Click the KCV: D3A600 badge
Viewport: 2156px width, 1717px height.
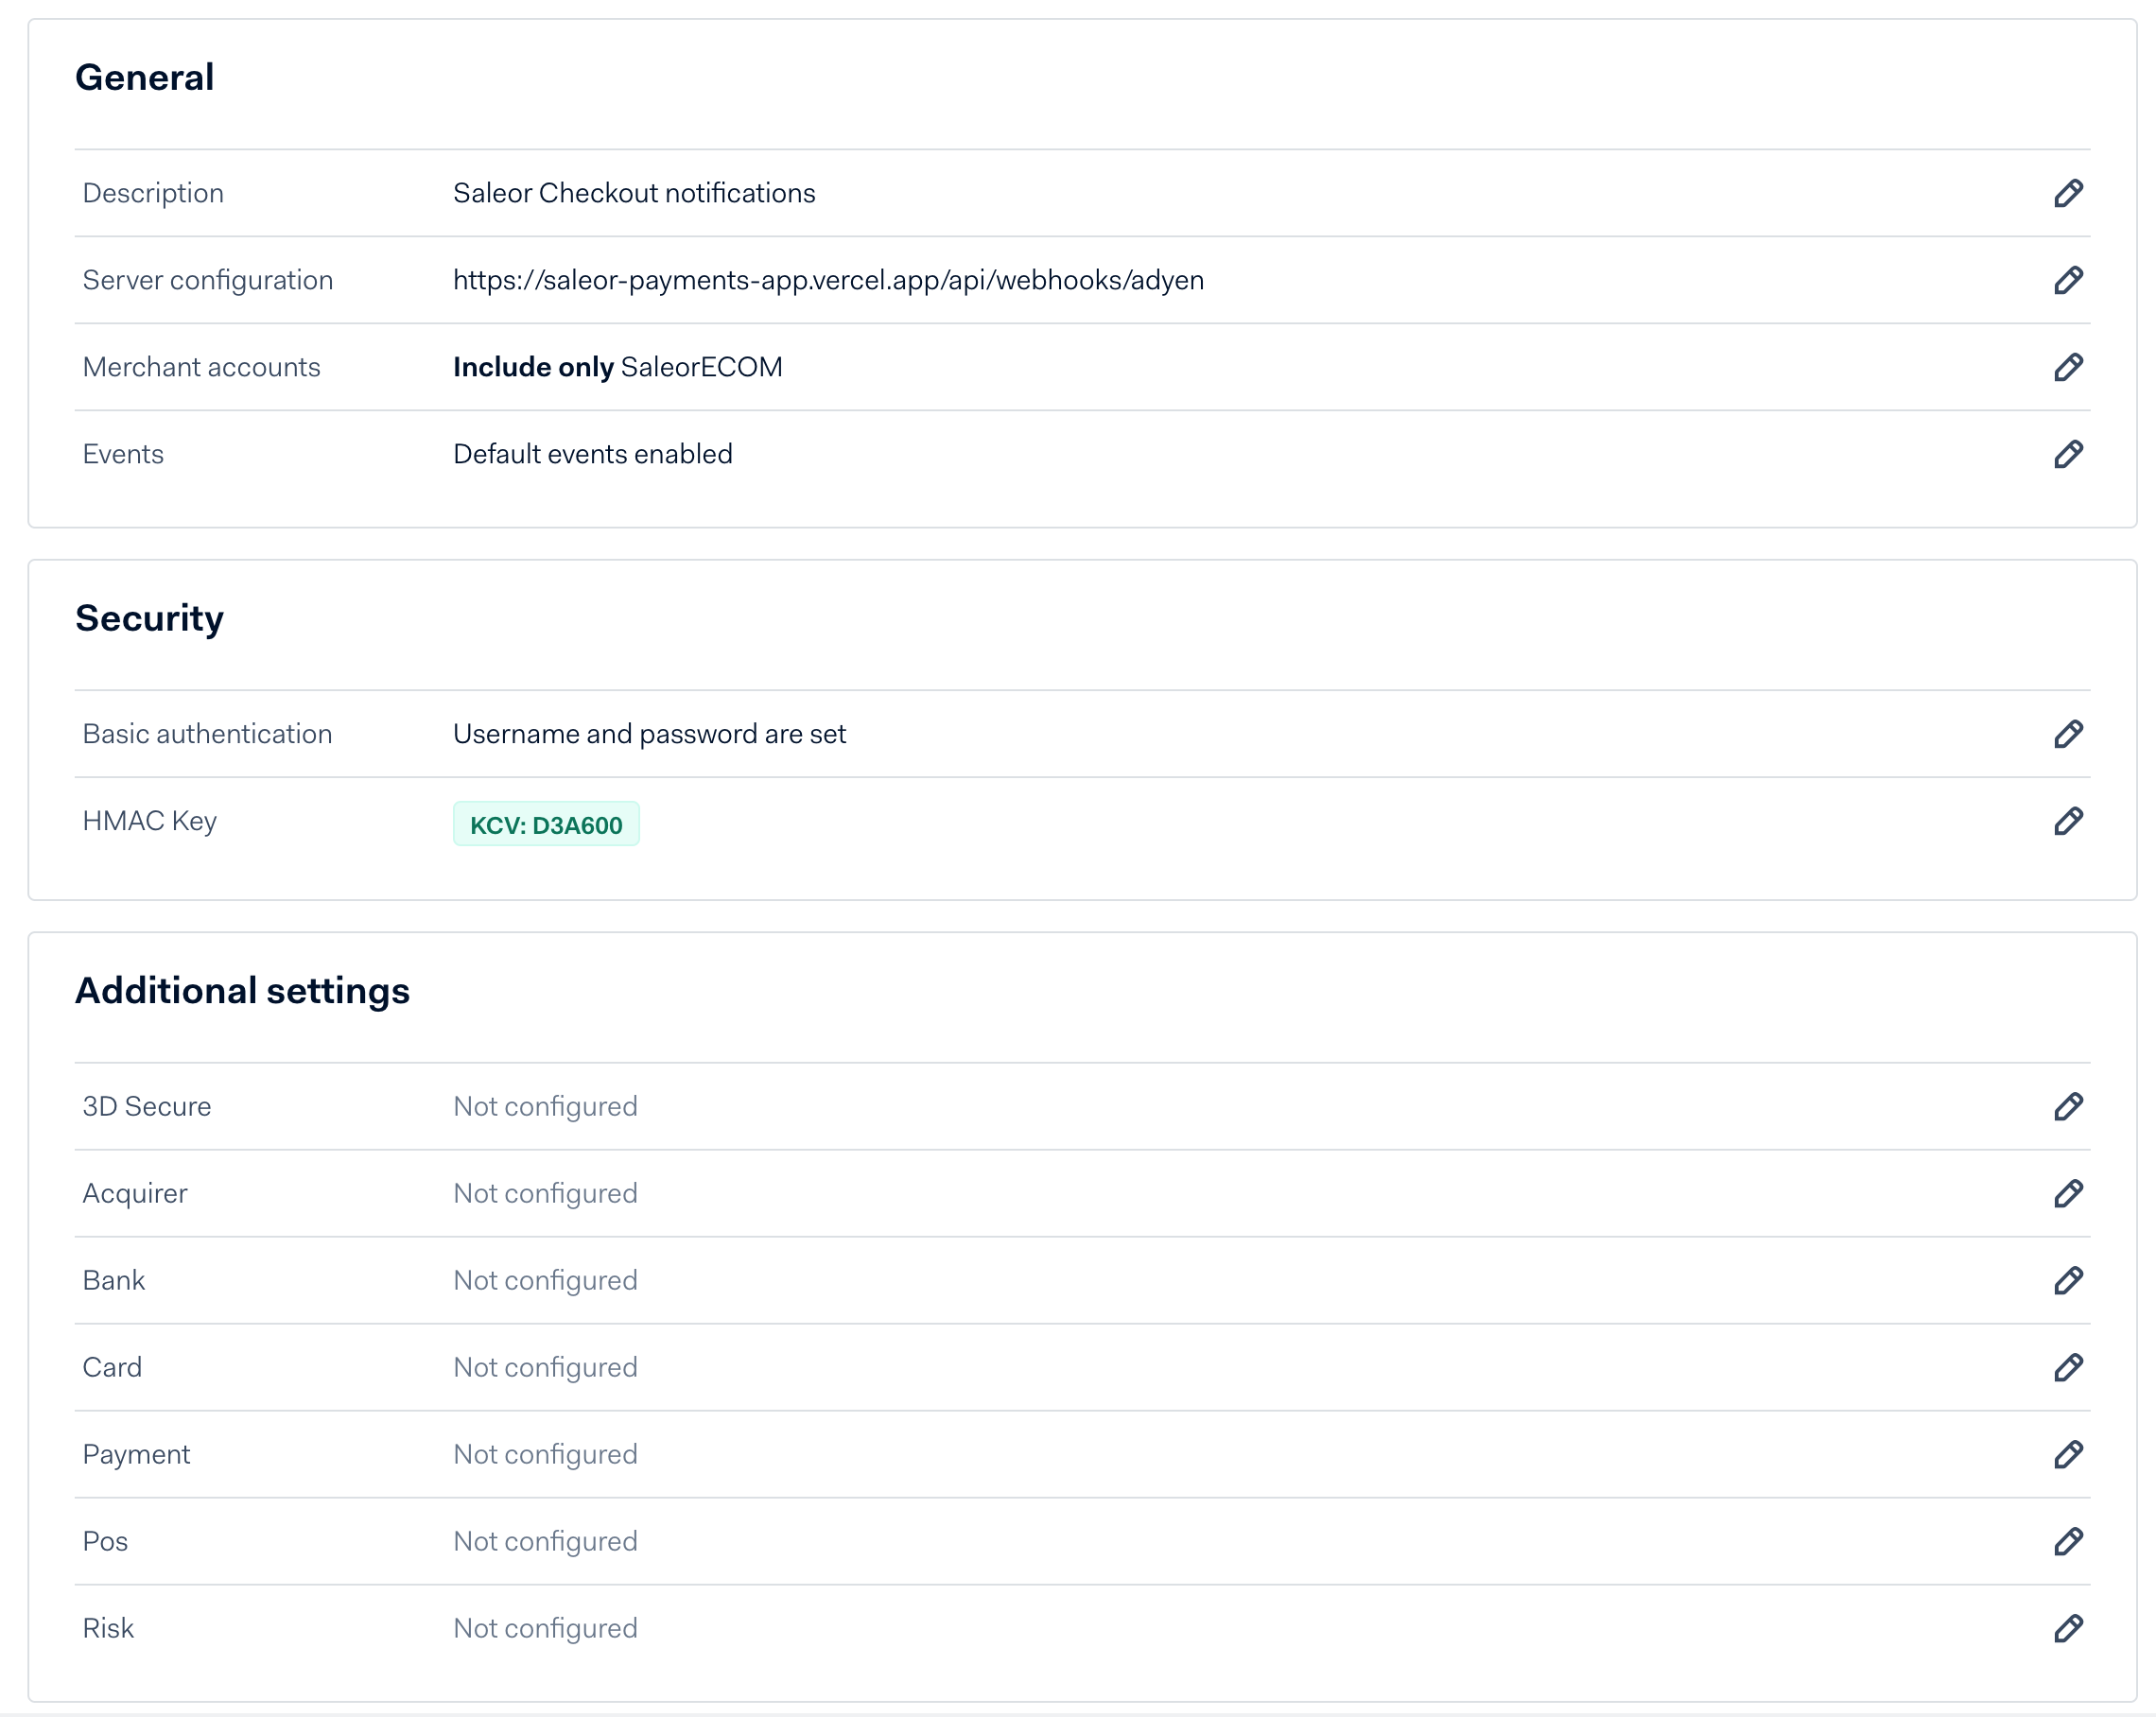coord(546,824)
